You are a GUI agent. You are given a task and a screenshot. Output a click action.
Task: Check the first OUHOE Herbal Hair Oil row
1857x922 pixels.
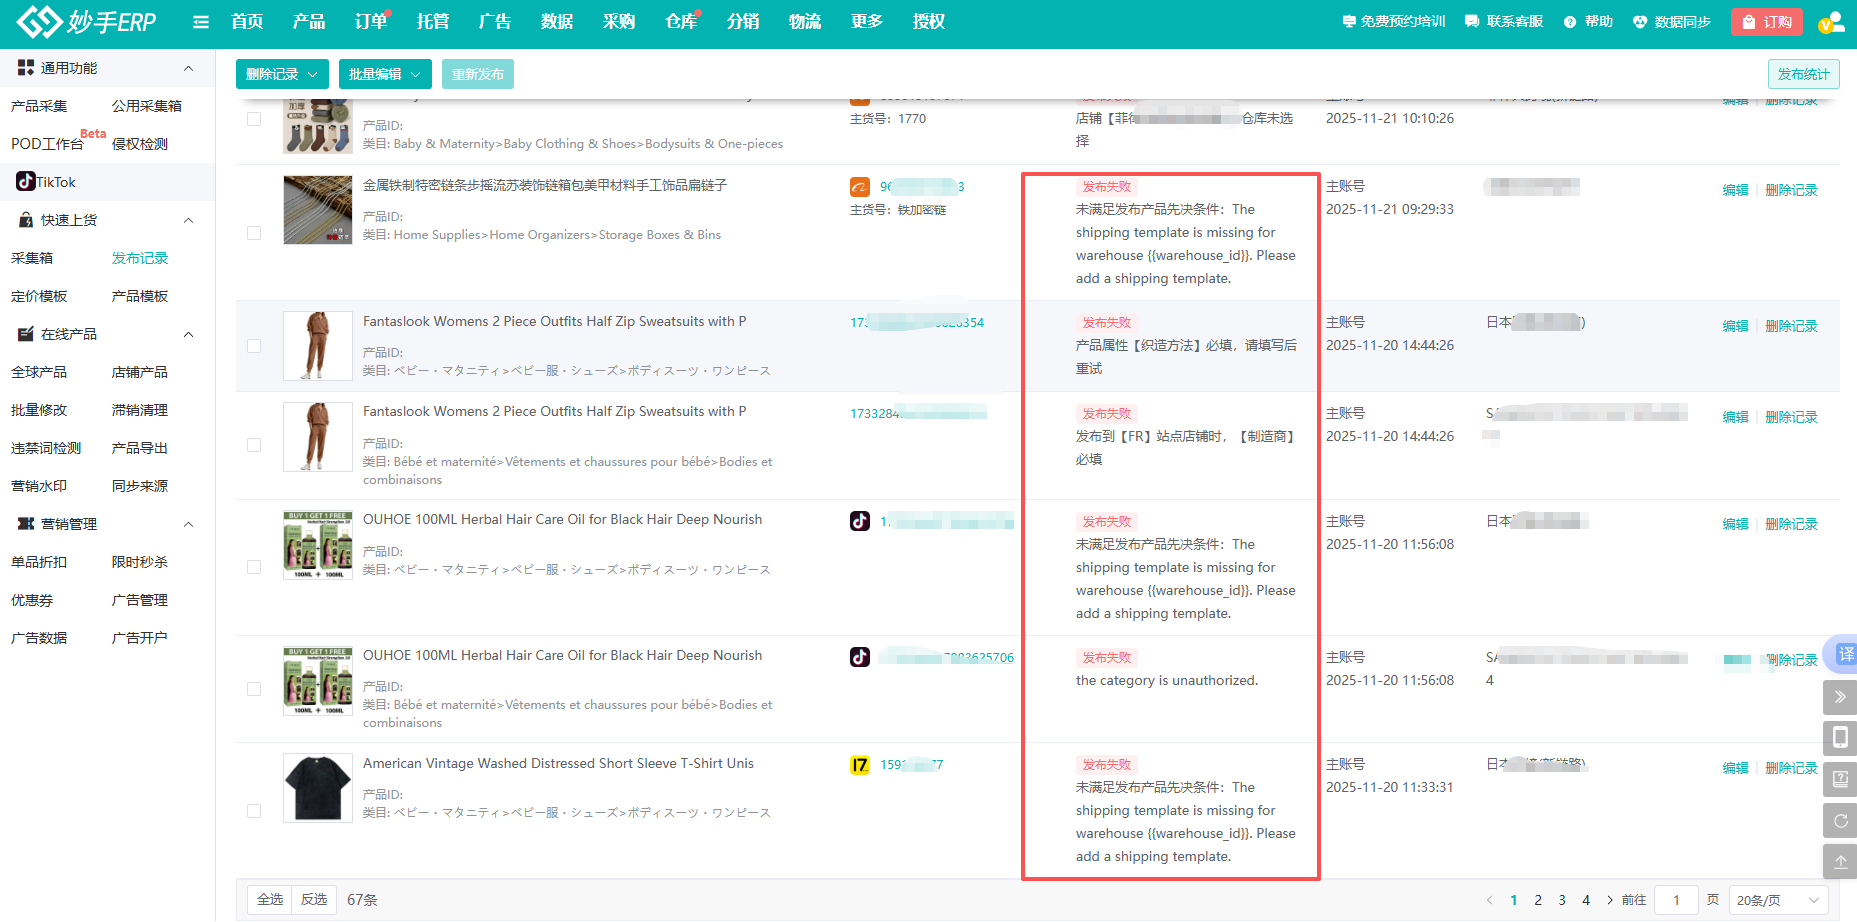pos(254,567)
